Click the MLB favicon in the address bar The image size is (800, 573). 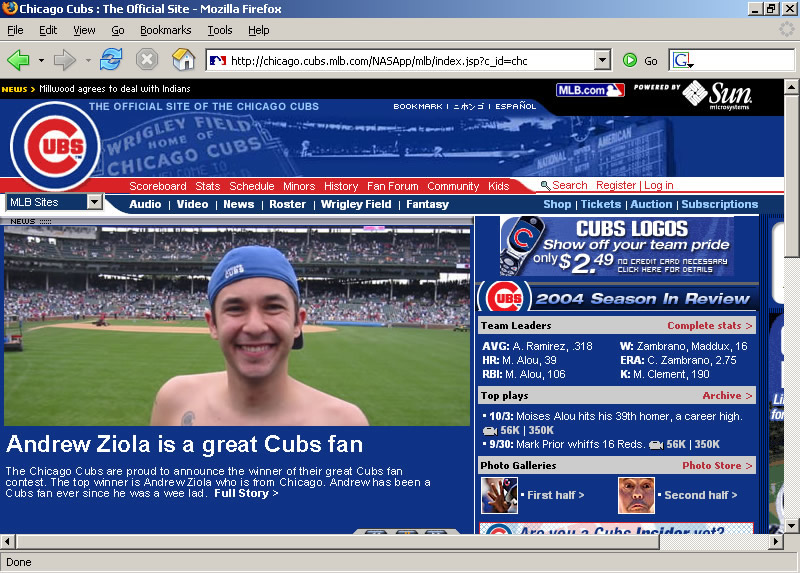pyautogui.click(x=218, y=61)
